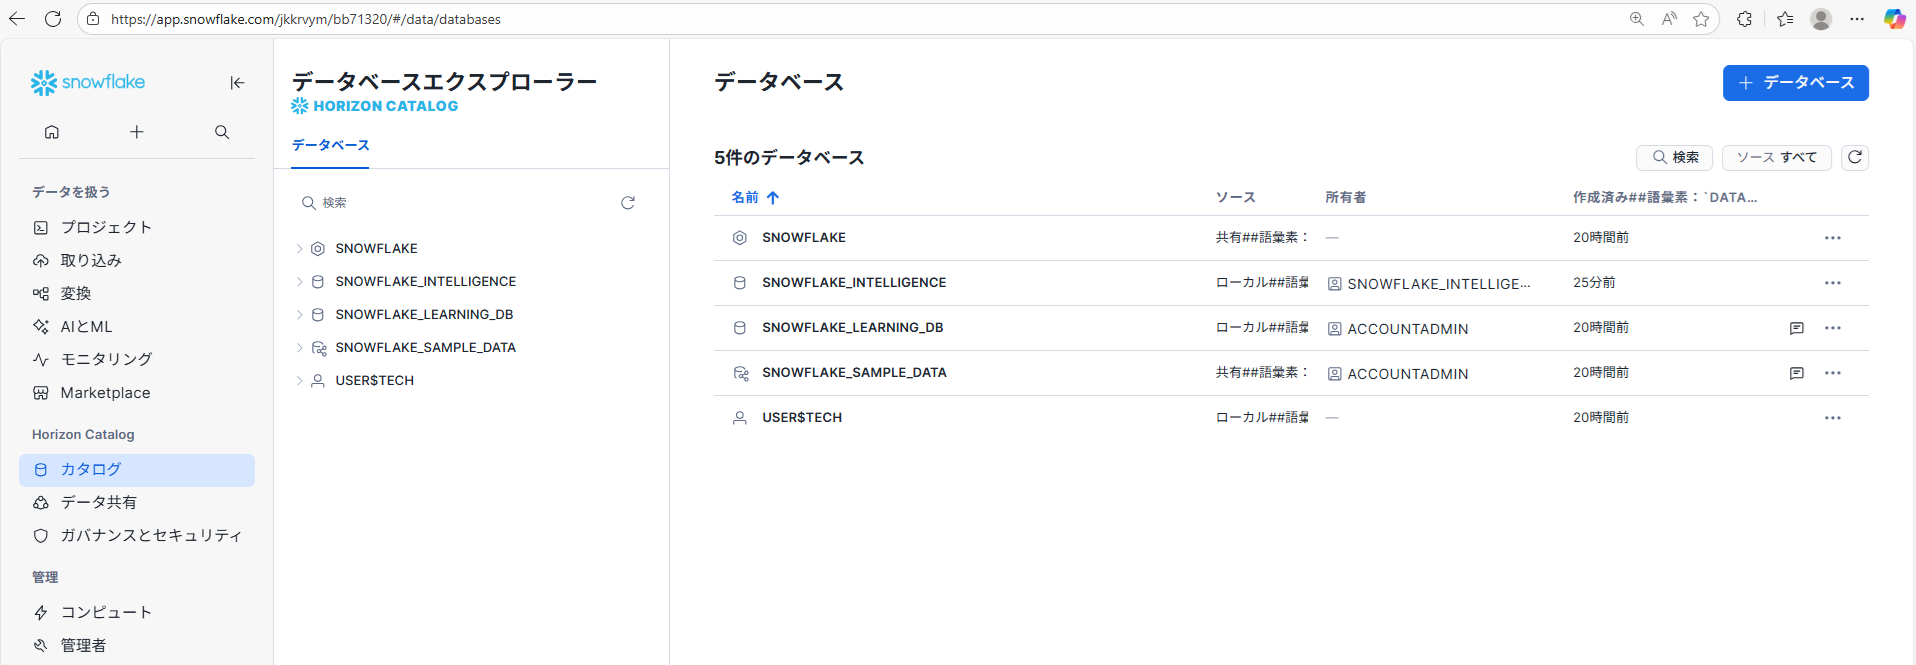1916x665 pixels.
Task: Reload the browser page
Action: pos(53,19)
